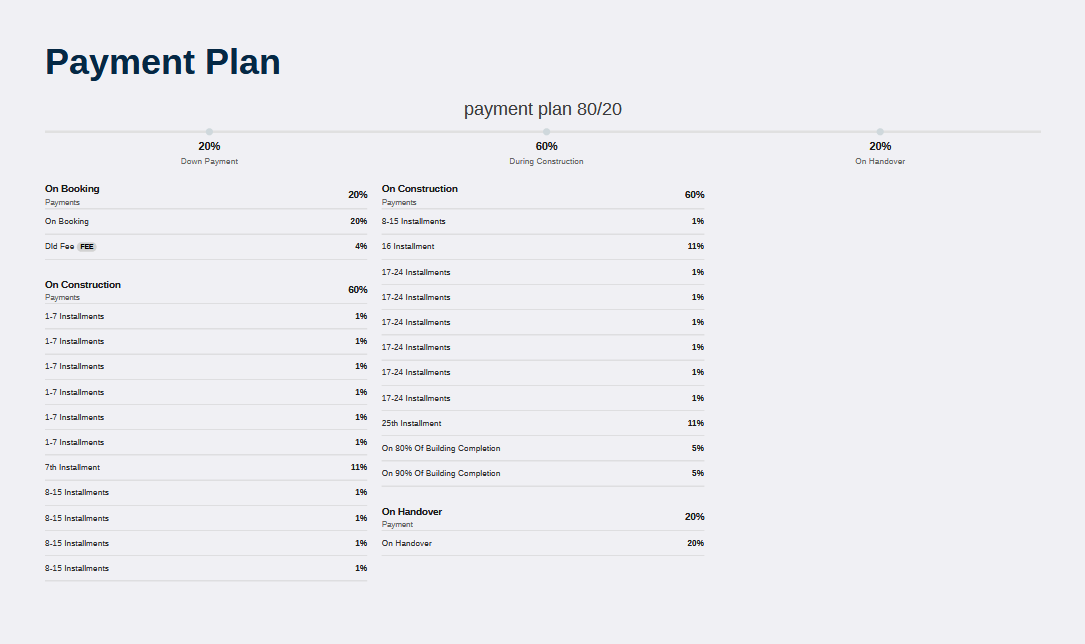Click the 20% On Handover timeline dot

879,131
